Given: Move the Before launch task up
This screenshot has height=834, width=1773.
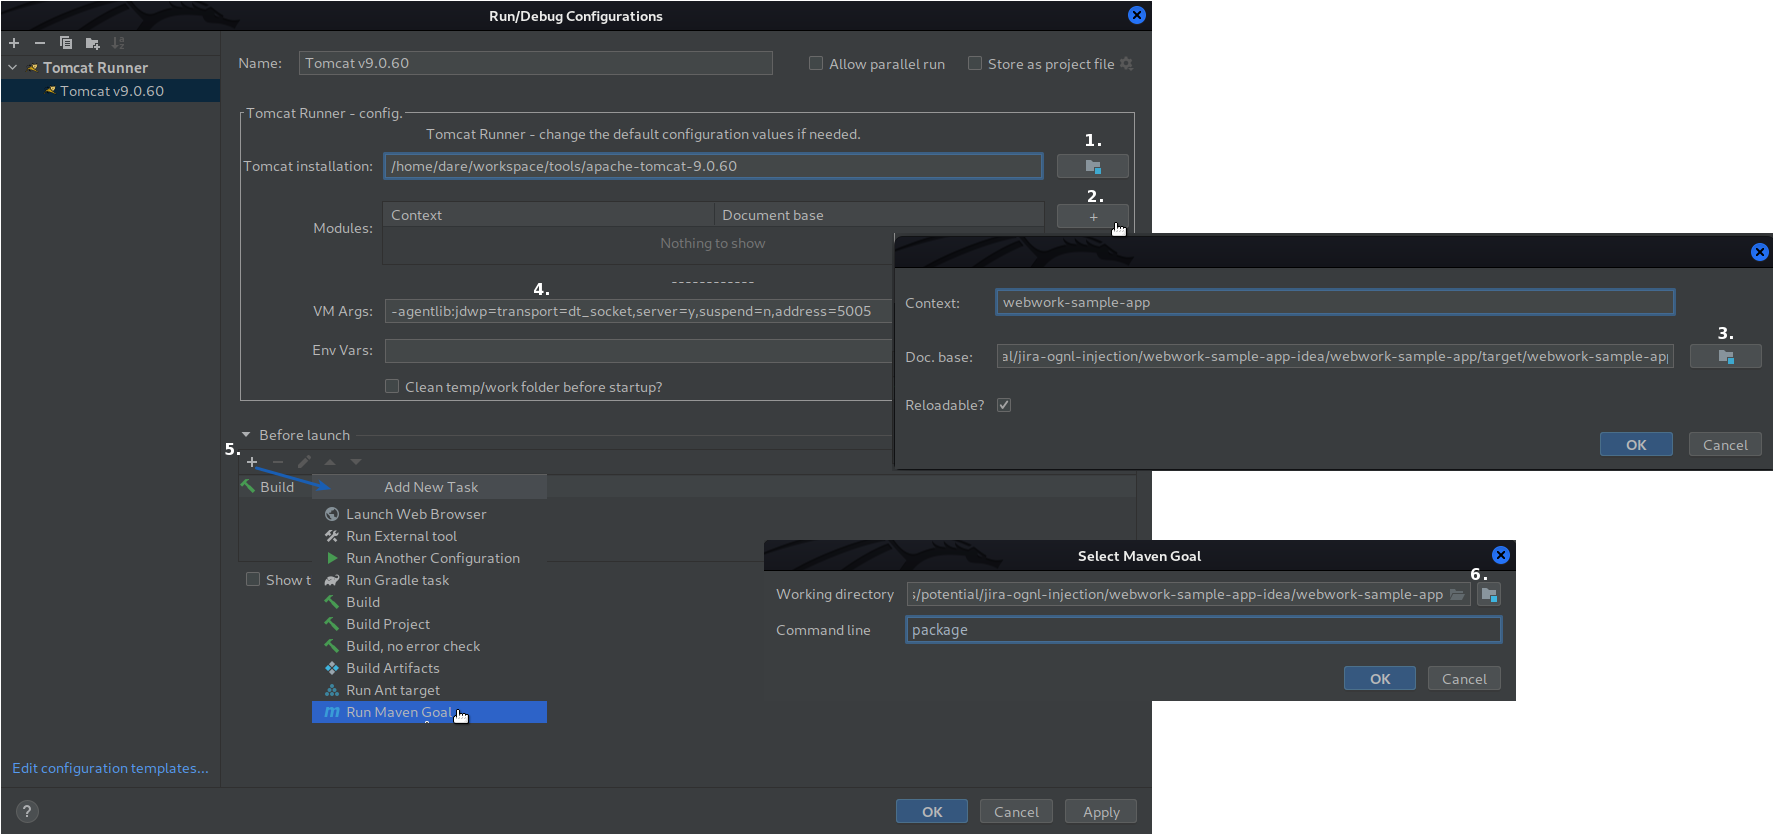Looking at the screenshot, I should 330,462.
